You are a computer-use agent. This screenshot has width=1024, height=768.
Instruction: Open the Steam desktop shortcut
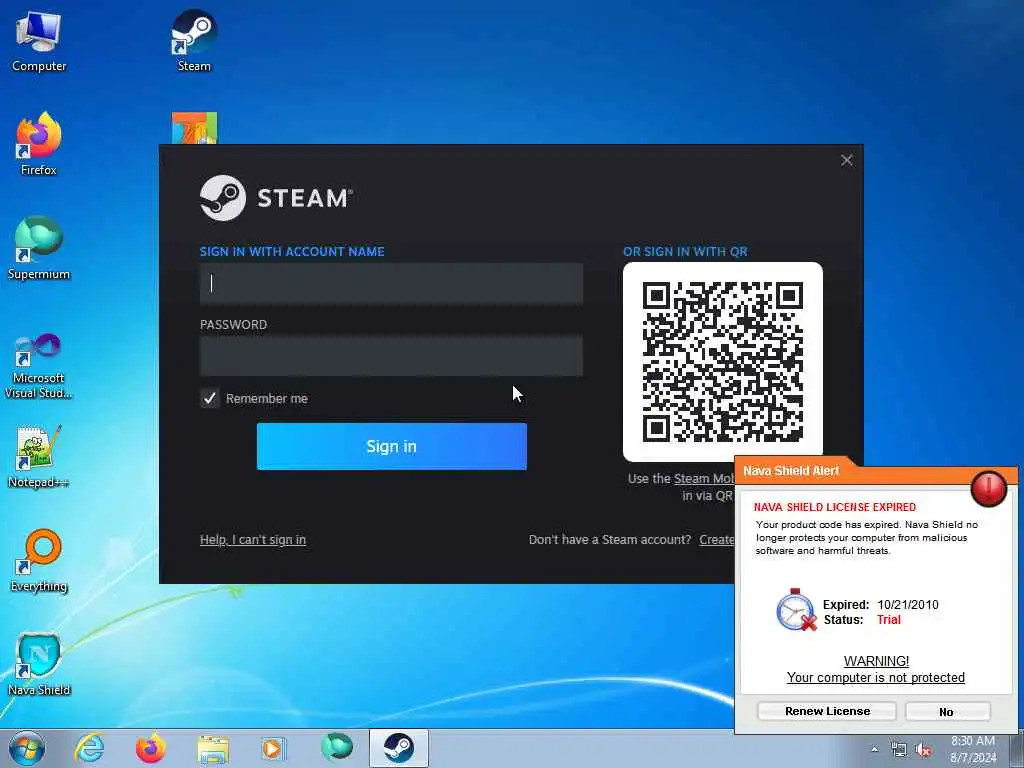tap(194, 41)
